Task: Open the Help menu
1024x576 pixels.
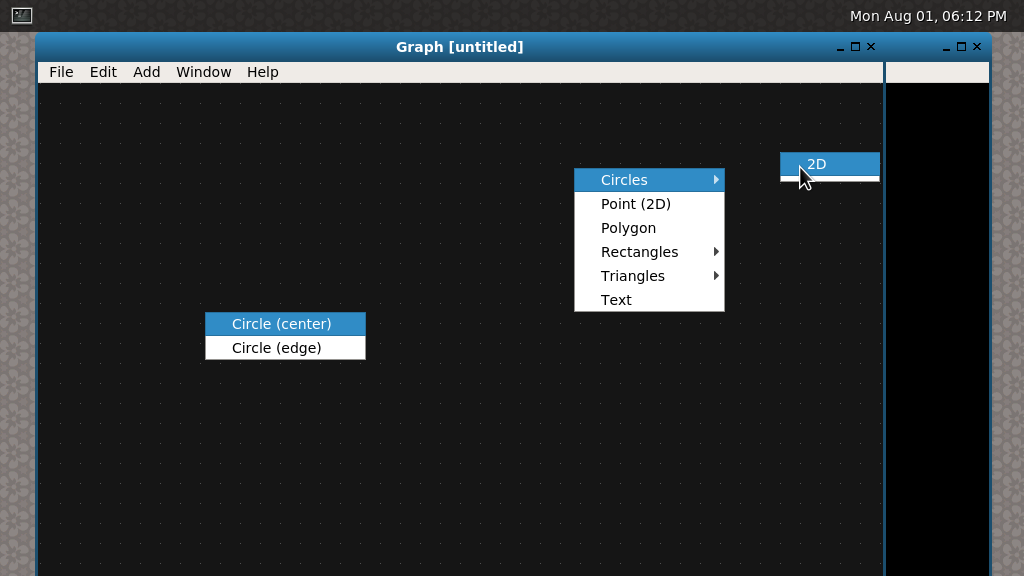Action: (262, 72)
